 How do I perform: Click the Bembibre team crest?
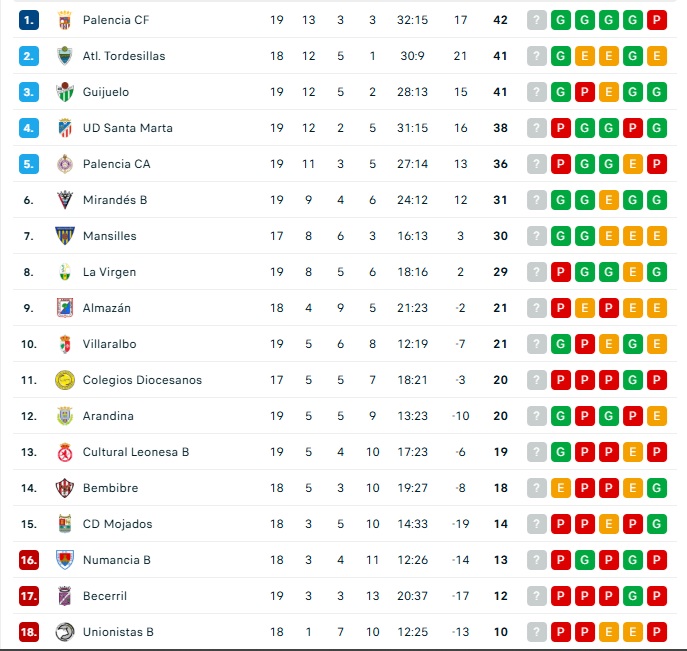click(x=65, y=488)
